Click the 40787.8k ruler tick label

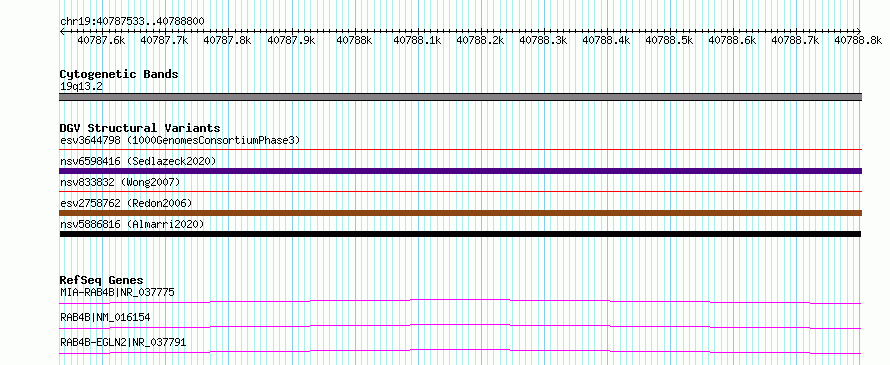point(228,40)
